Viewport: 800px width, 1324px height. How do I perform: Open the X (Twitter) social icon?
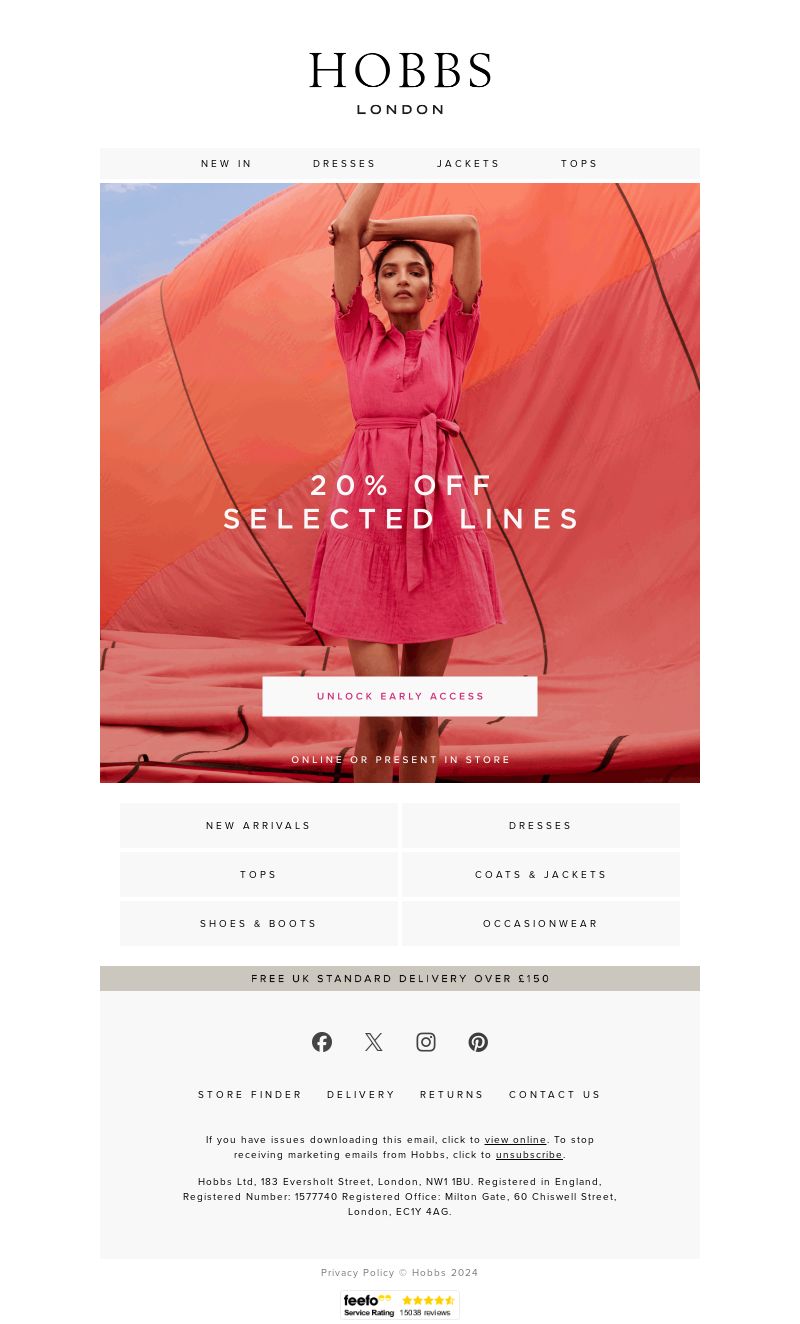pyautogui.click(x=374, y=1042)
